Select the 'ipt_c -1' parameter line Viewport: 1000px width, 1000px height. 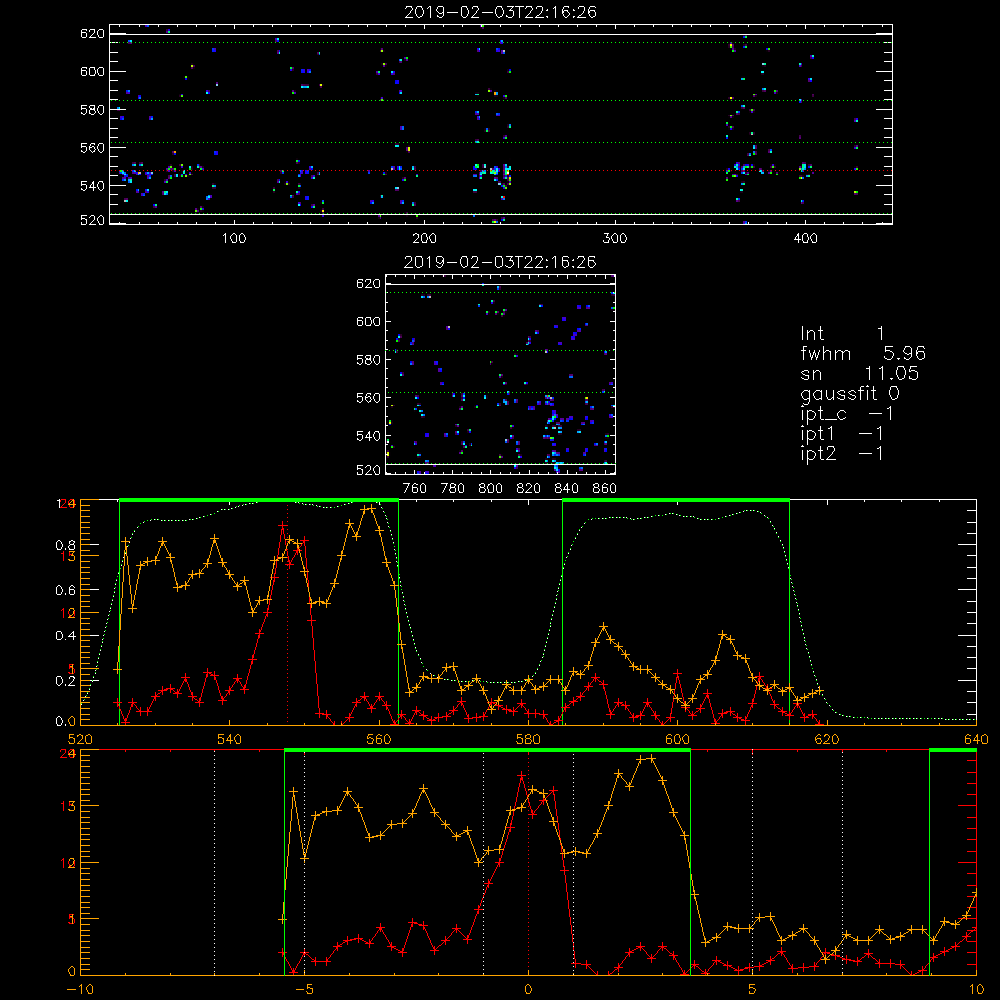847,414
